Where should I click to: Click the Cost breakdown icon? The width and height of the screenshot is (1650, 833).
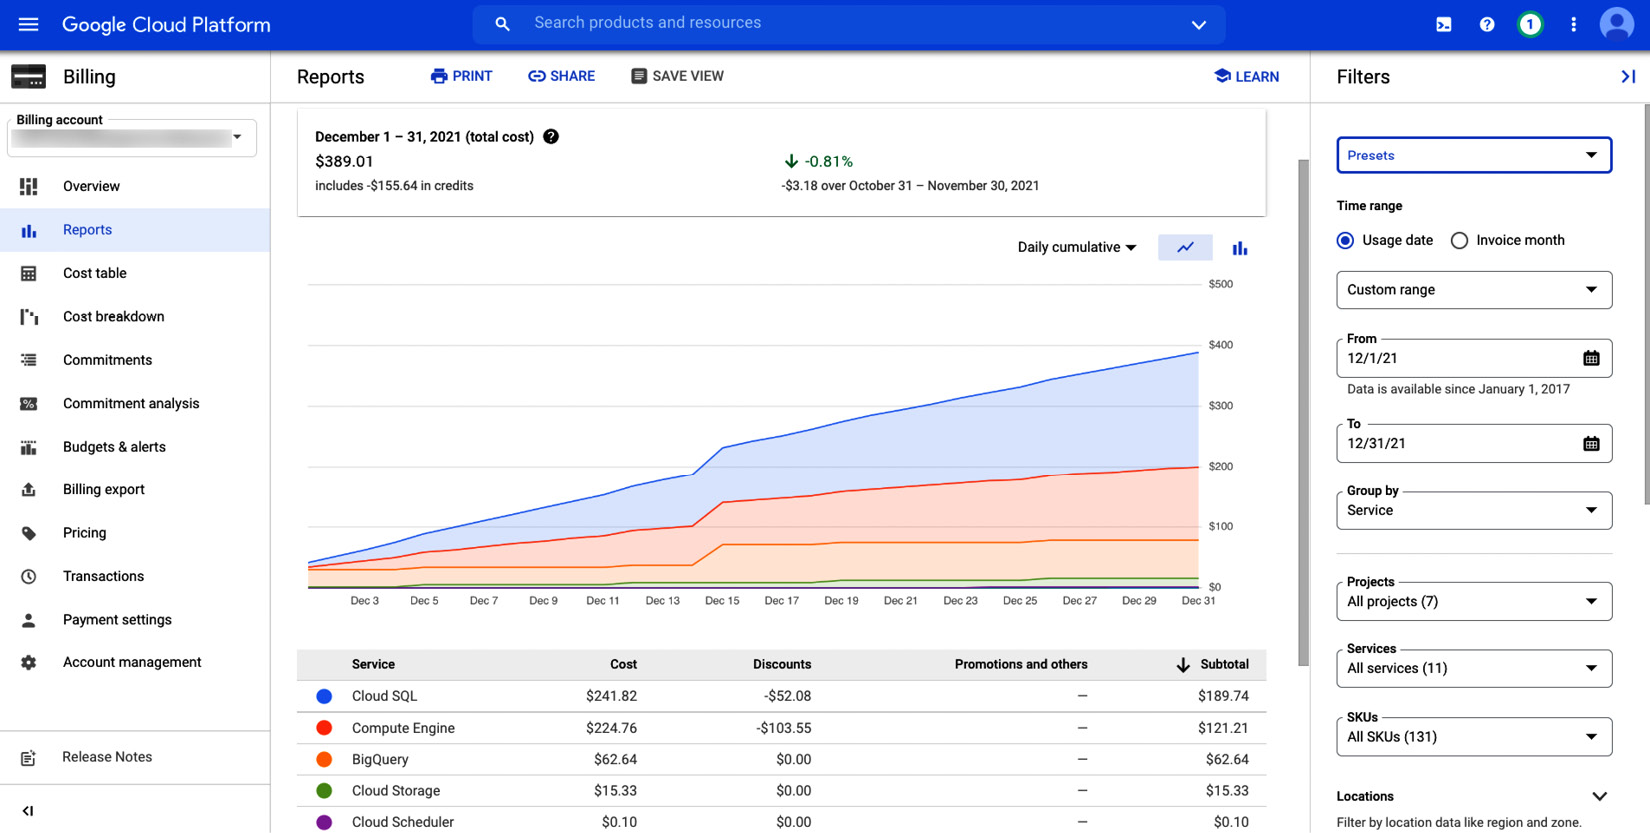(28, 316)
